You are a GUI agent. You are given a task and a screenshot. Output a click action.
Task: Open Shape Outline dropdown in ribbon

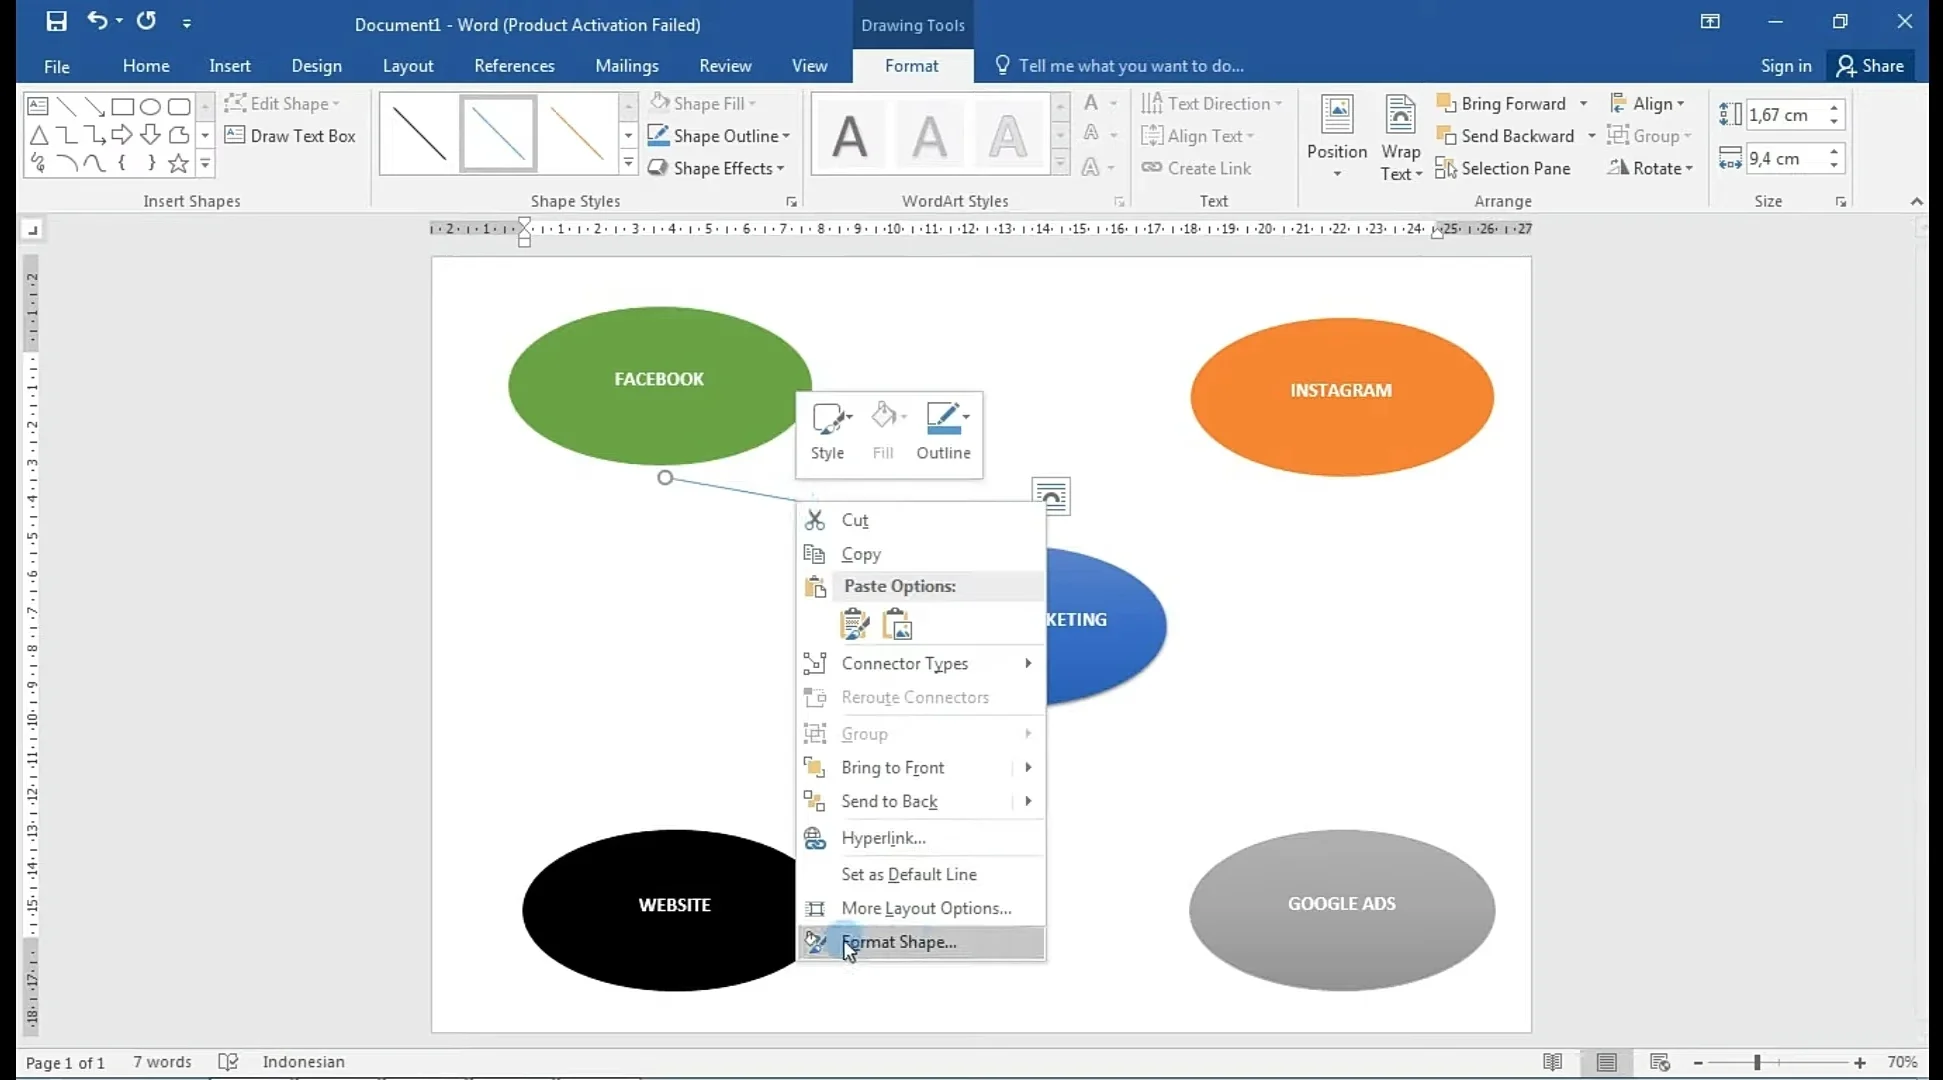[719, 136]
